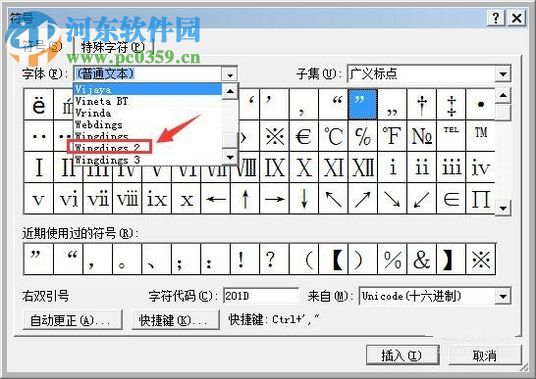536x379 pixels.
Task: Pick the № numero symbol
Action: pyautogui.click(x=422, y=136)
